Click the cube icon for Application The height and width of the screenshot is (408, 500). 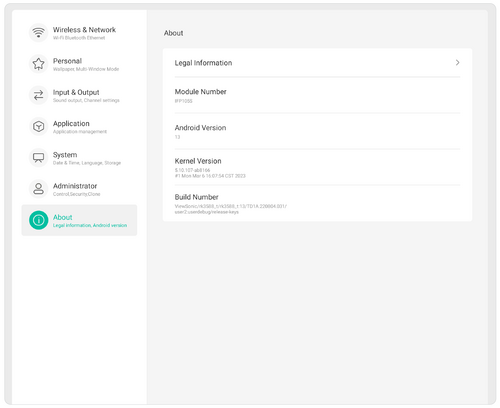coord(38,126)
